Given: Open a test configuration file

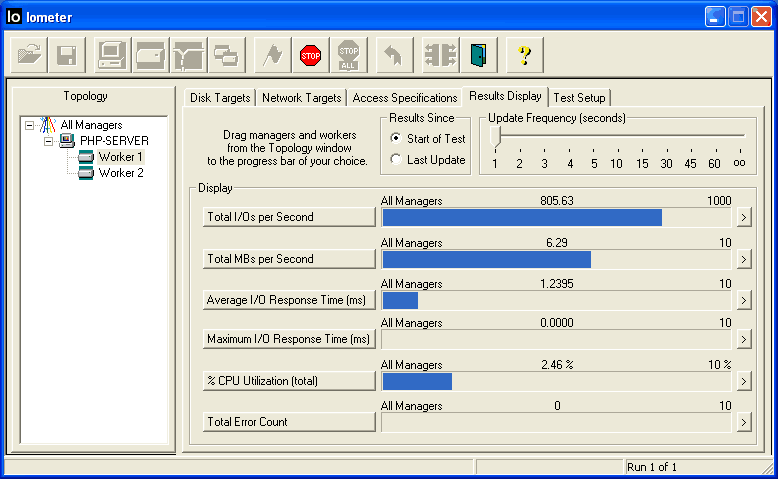Looking at the screenshot, I should pyautogui.click(x=29, y=55).
